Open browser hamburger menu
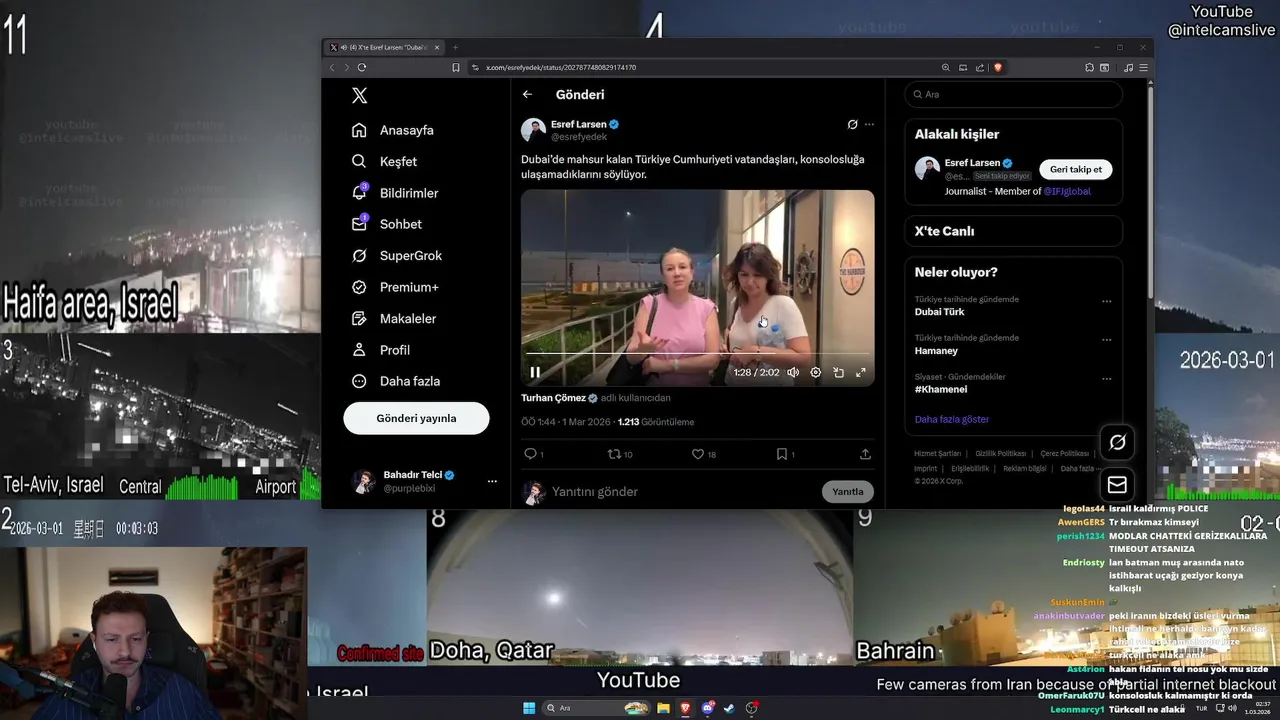This screenshot has width=1280, height=720. pyautogui.click(x=1144, y=67)
